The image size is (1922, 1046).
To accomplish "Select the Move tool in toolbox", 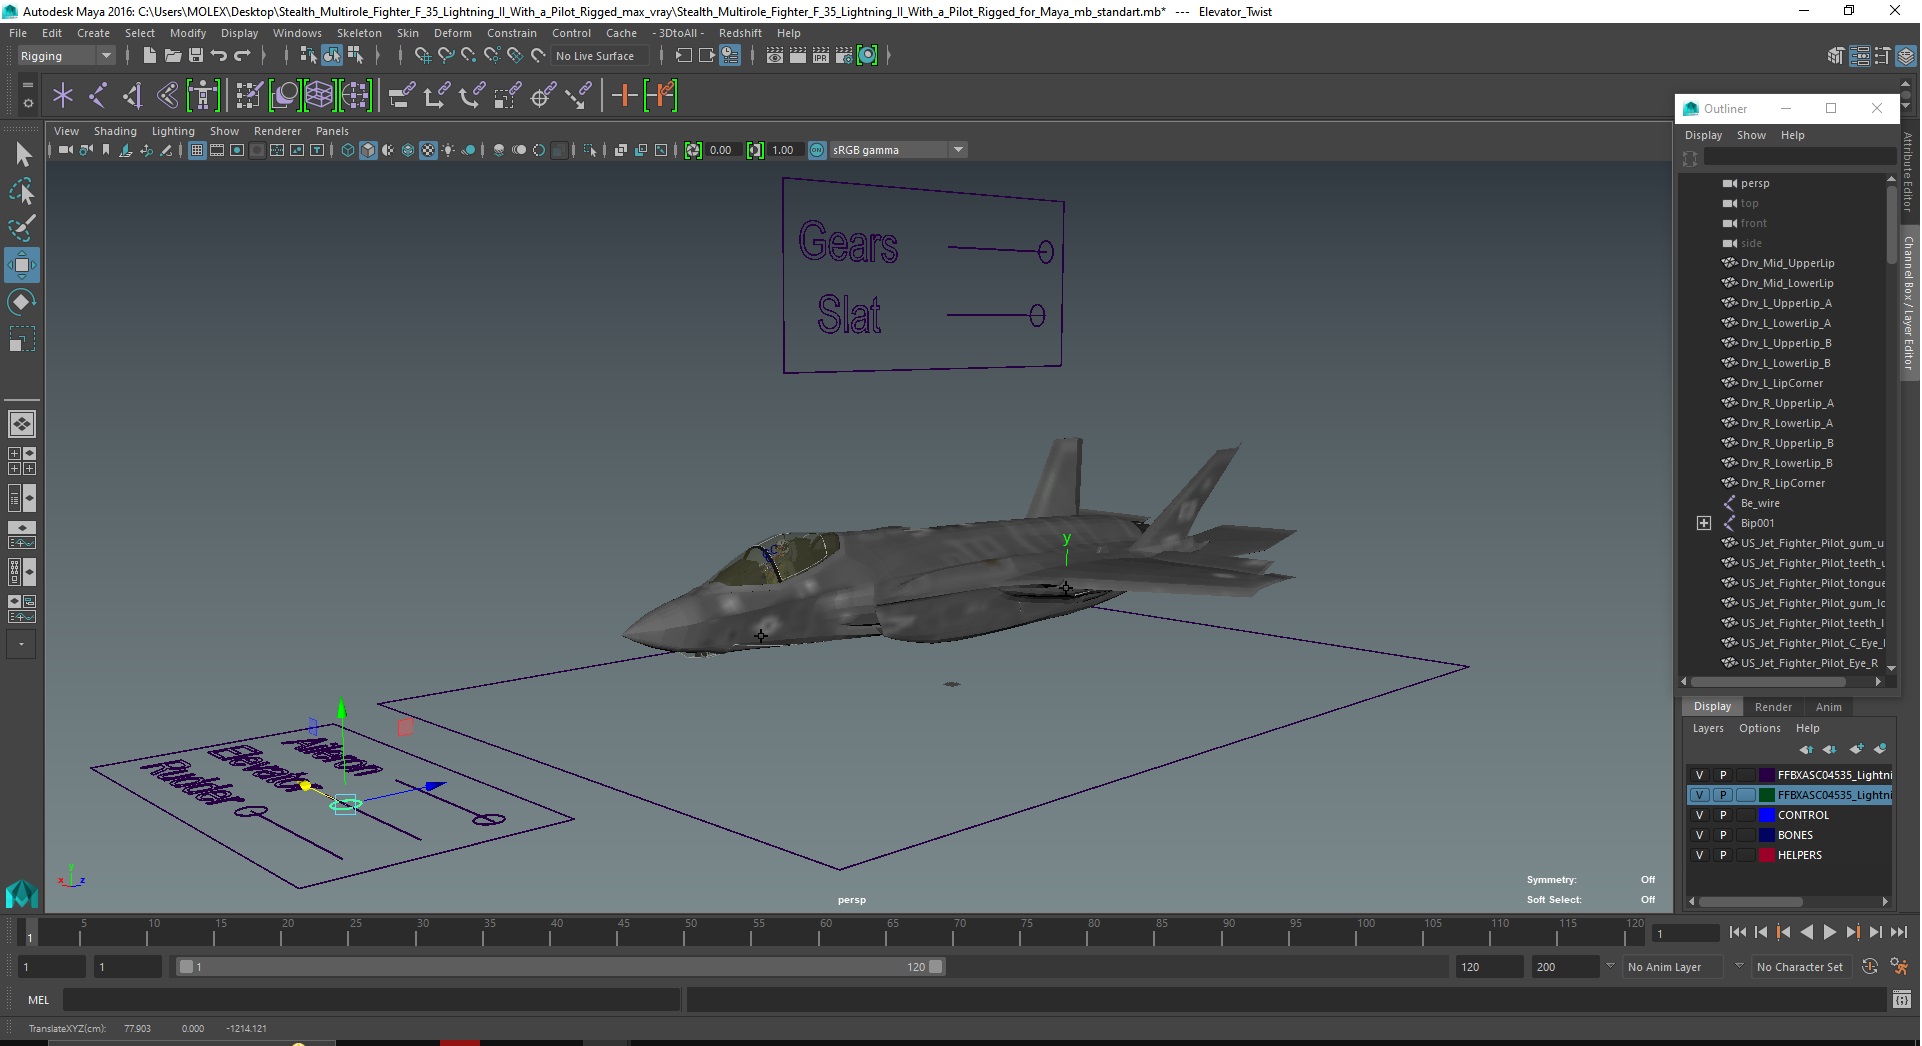I will point(22,265).
